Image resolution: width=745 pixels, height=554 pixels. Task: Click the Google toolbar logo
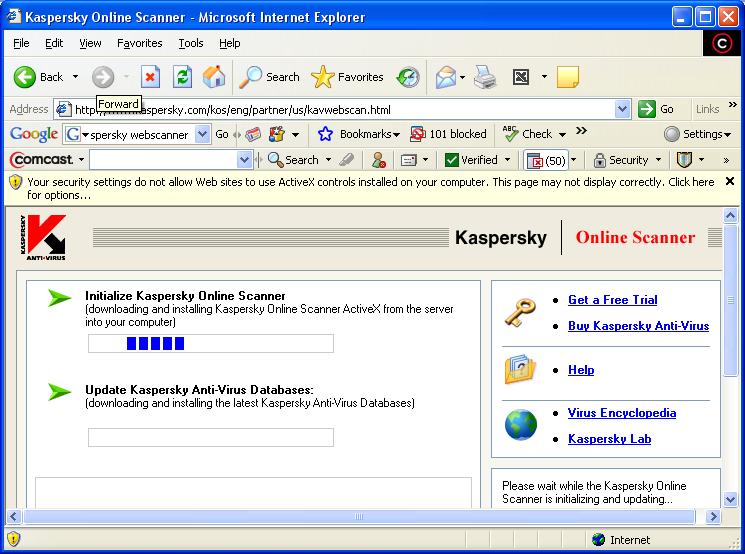pos(34,134)
